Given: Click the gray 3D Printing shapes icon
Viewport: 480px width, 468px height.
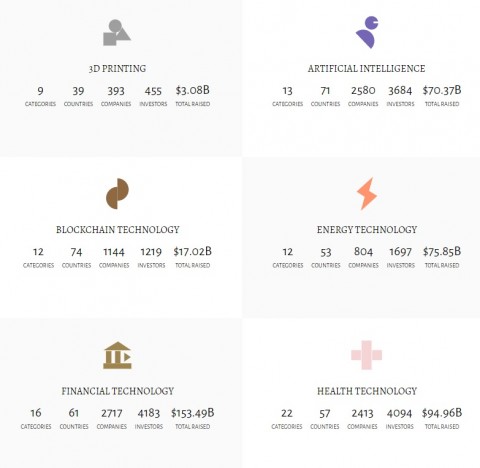Looking at the screenshot, I should pos(117,32).
